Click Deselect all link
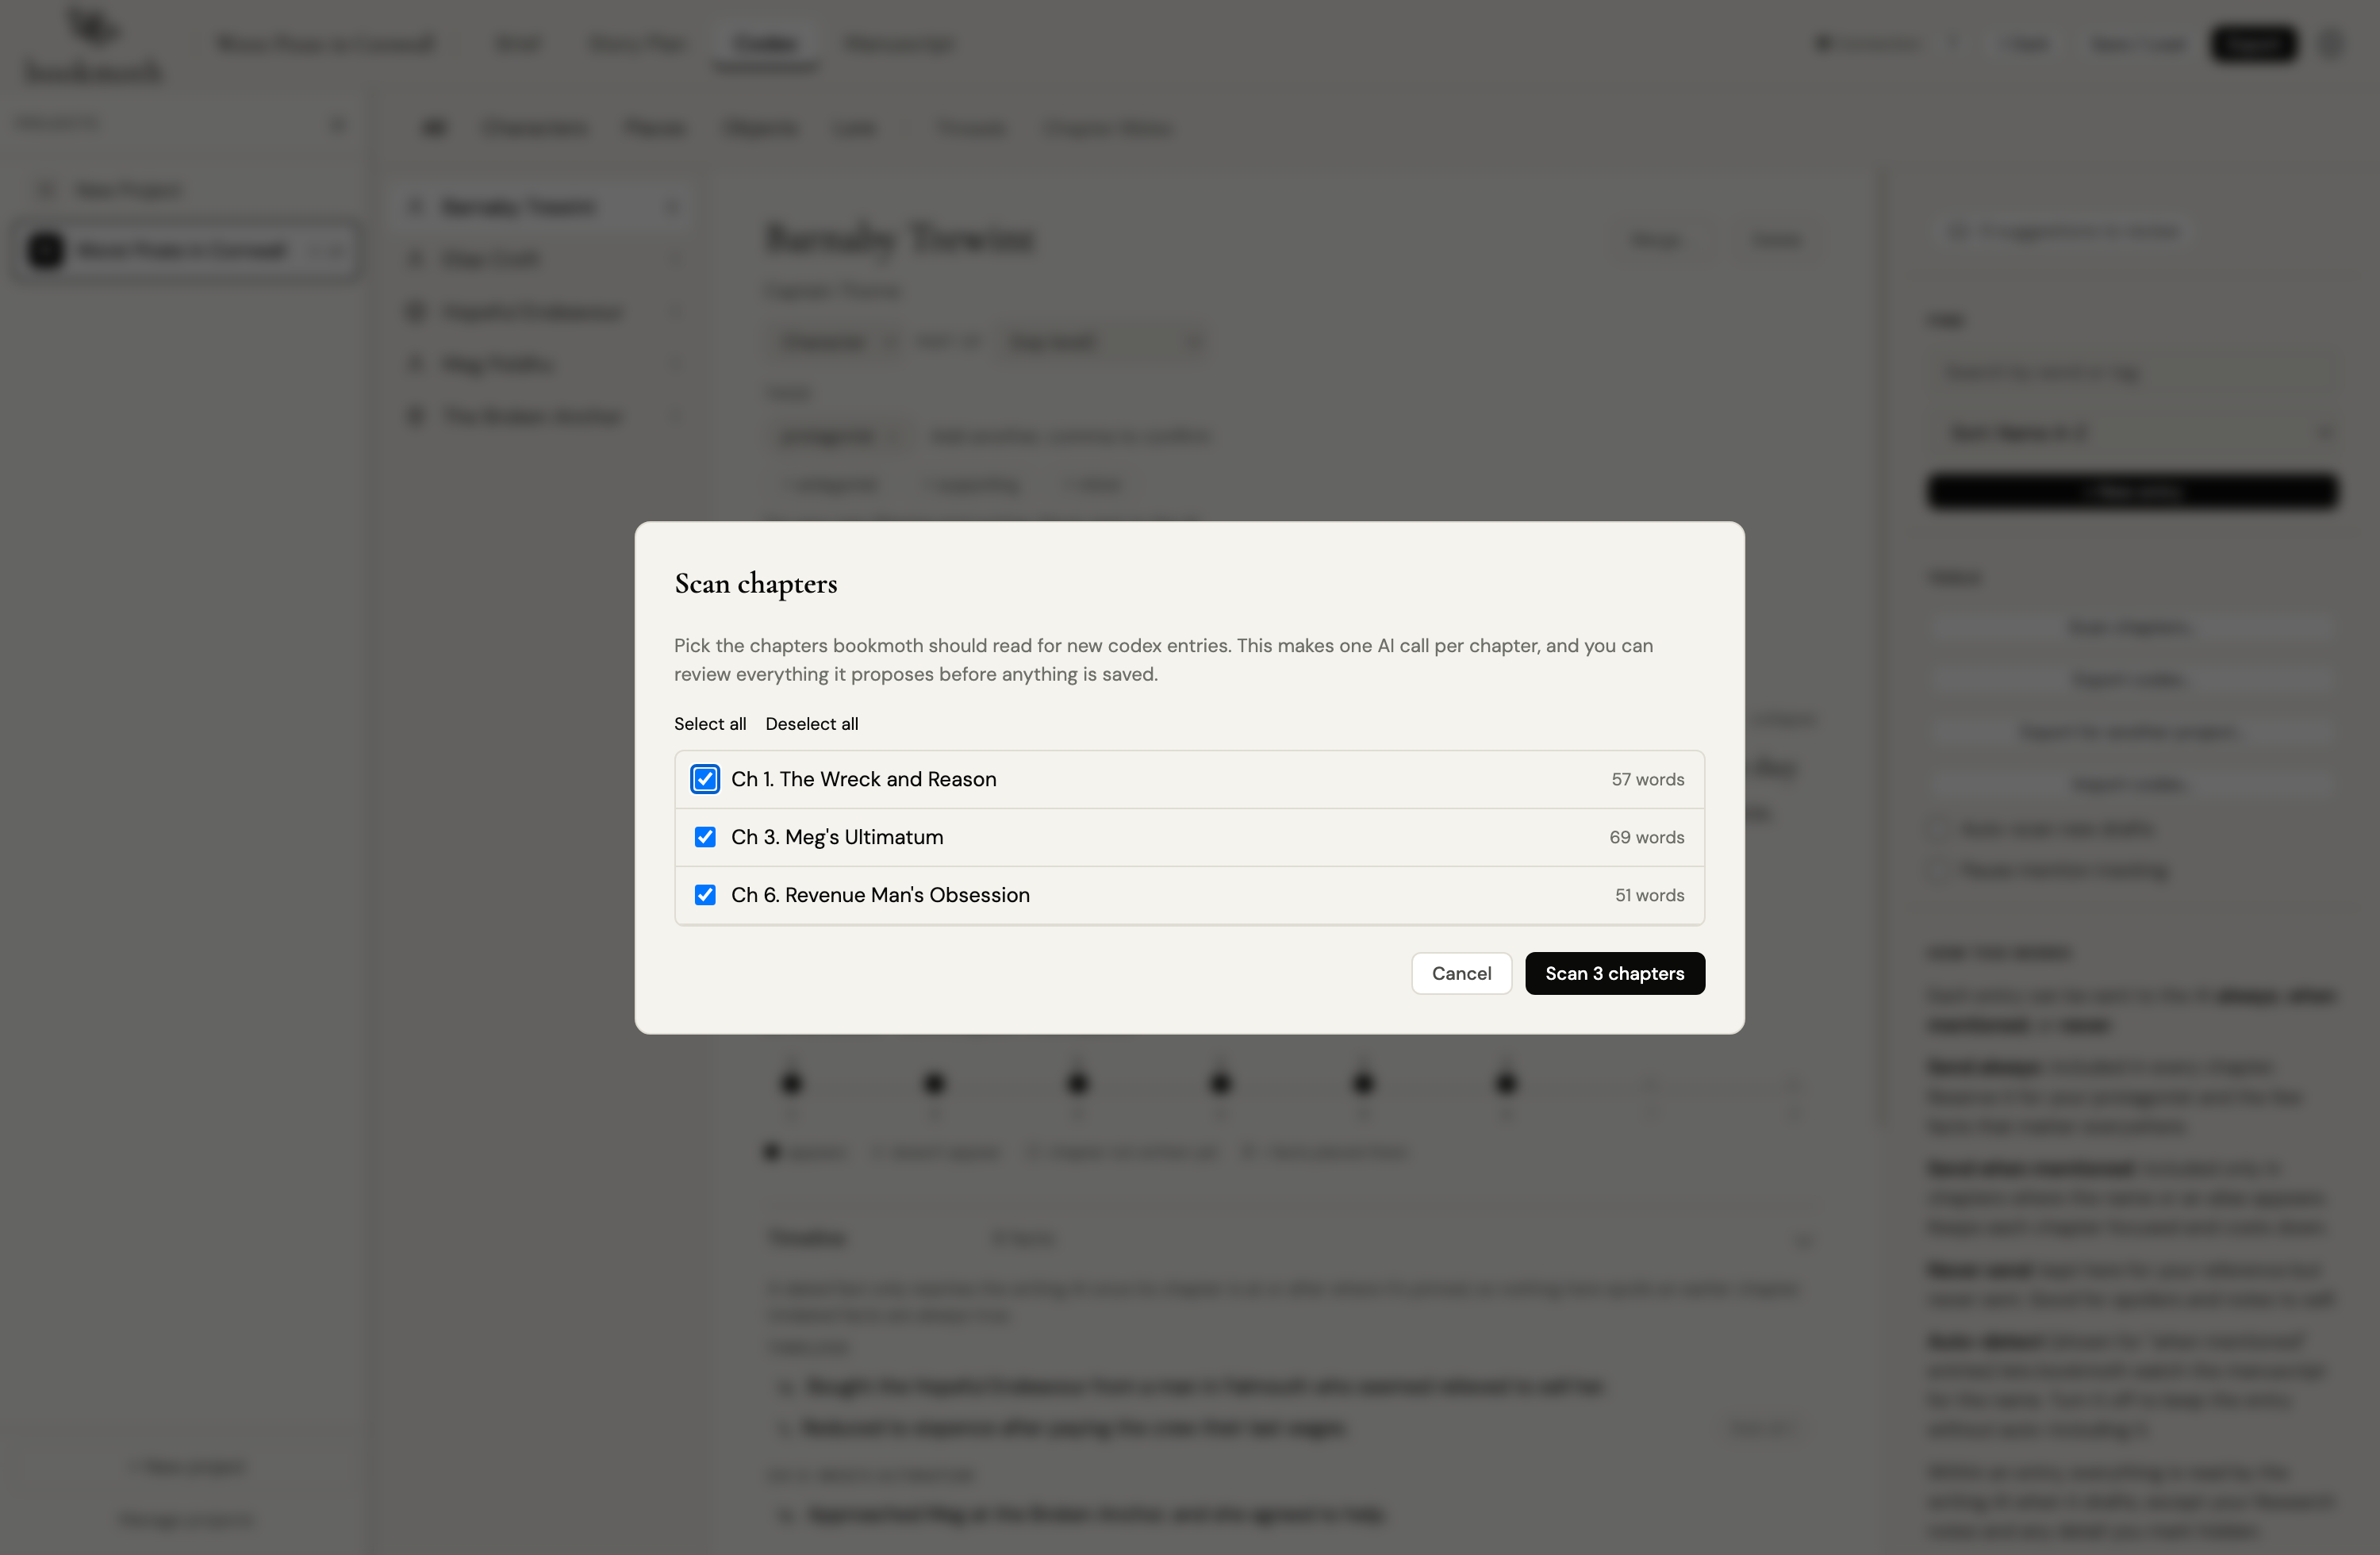 pyautogui.click(x=812, y=724)
